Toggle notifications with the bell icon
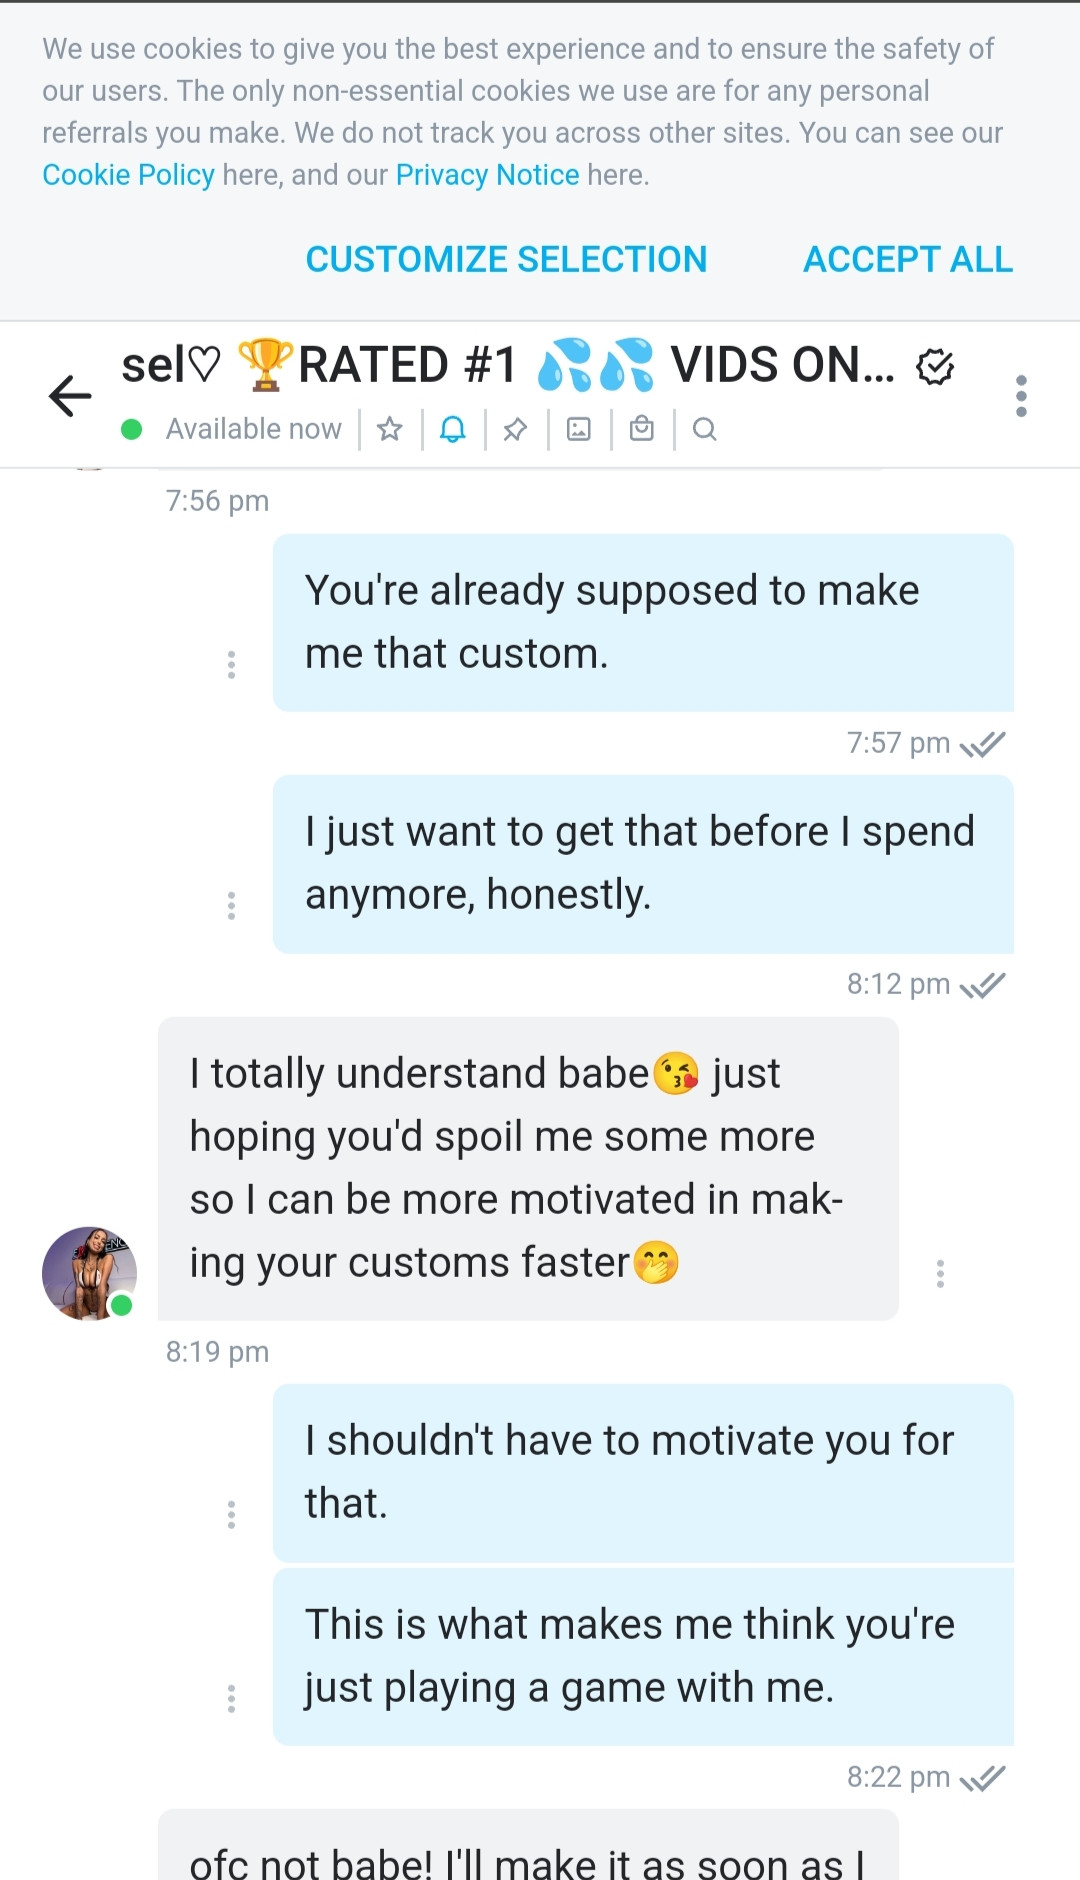The height and width of the screenshot is (1880, 1080). tap(453, 429)
